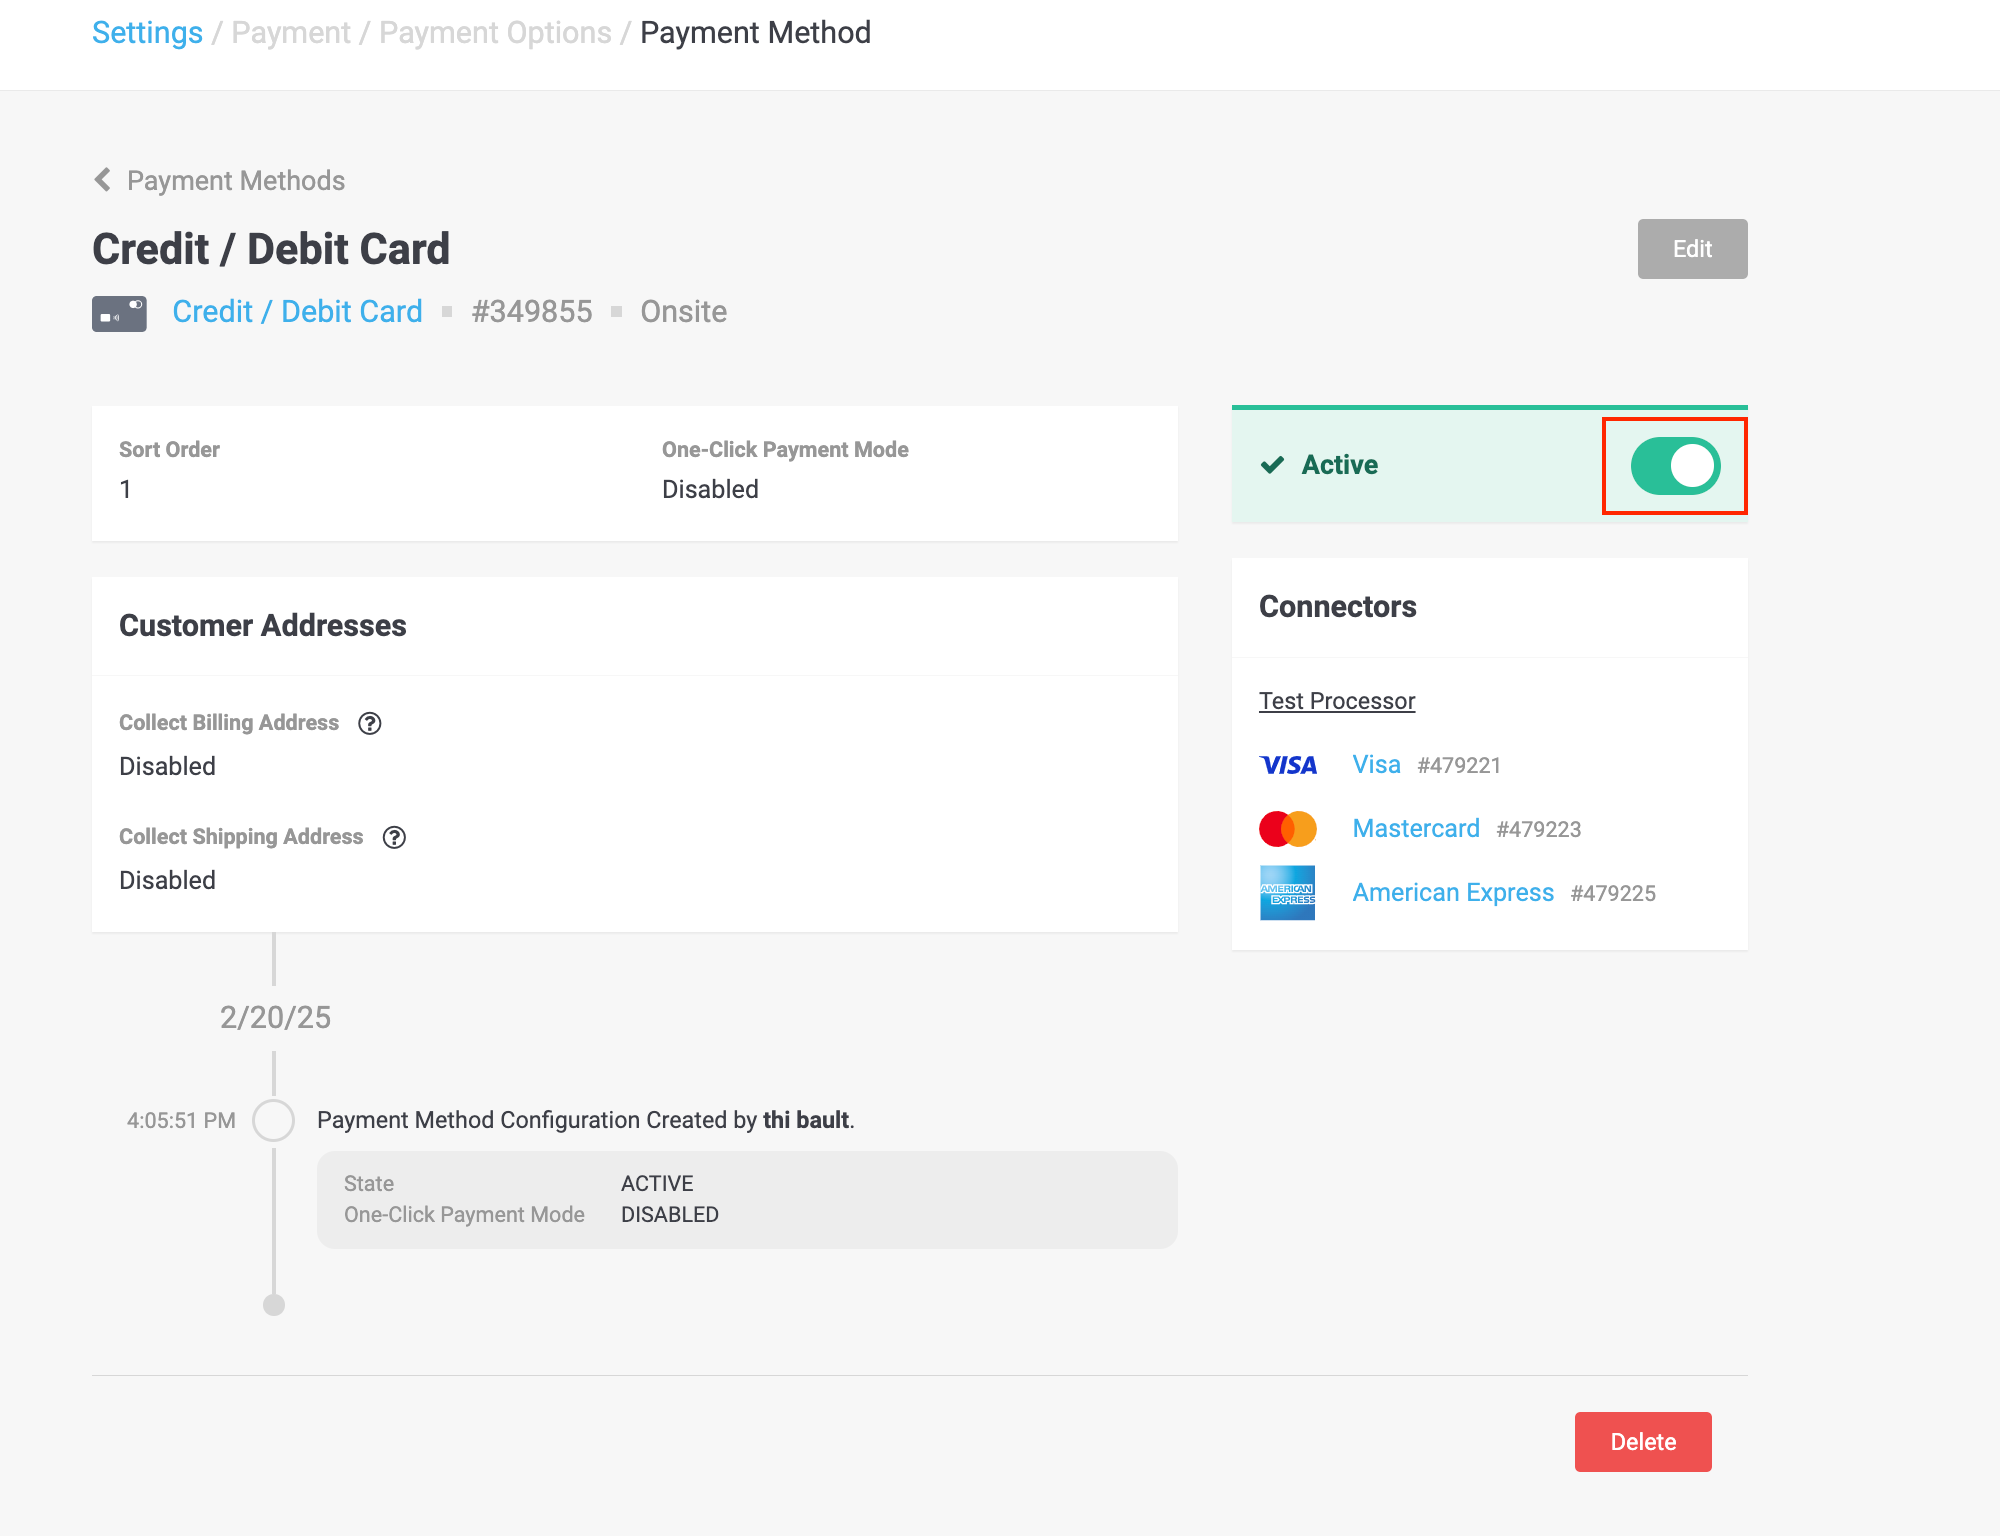Viewport: 2000px width, 1536px height.
Task: Toggle the Active switch off
Action: coord(1675,466)
